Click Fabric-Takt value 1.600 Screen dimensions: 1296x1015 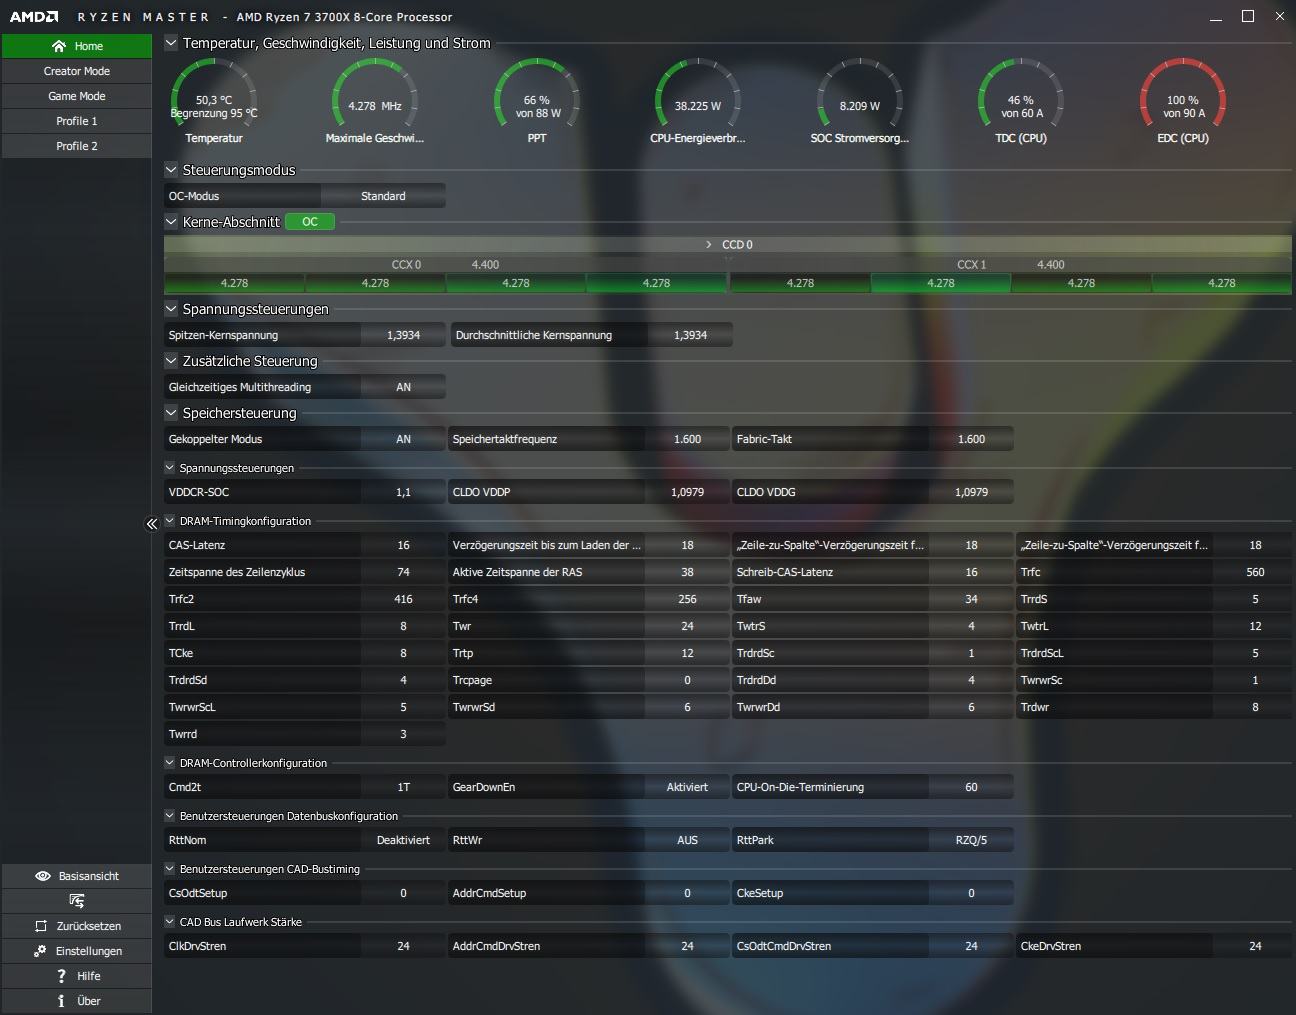(971, 439)
